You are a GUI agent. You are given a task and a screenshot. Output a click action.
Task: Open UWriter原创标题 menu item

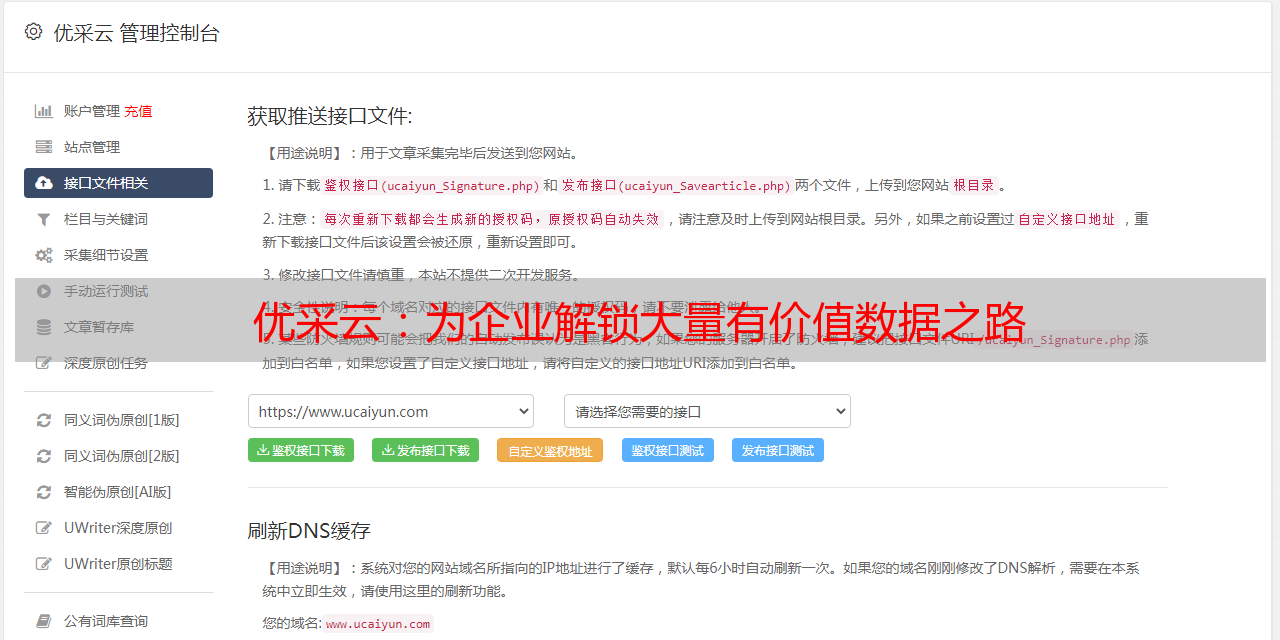[x=118, y=564]
